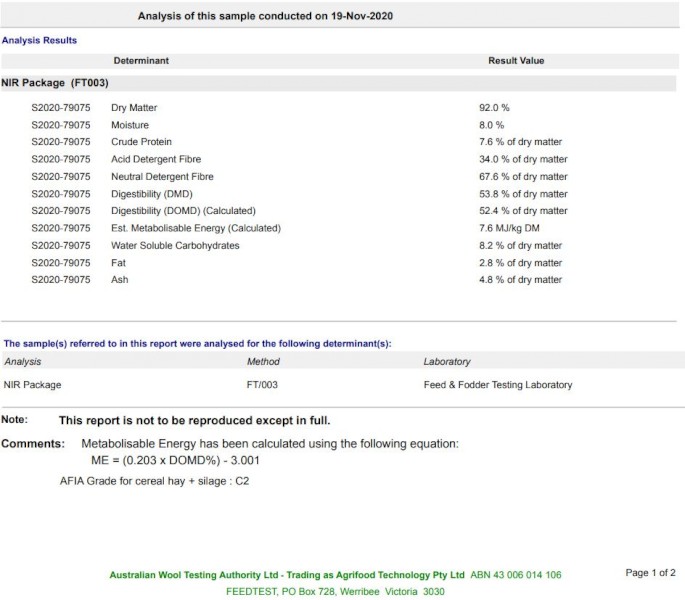685x600 pixels.
Task: Click the Water Soluble Carbohydrates label
Action: 175,245
